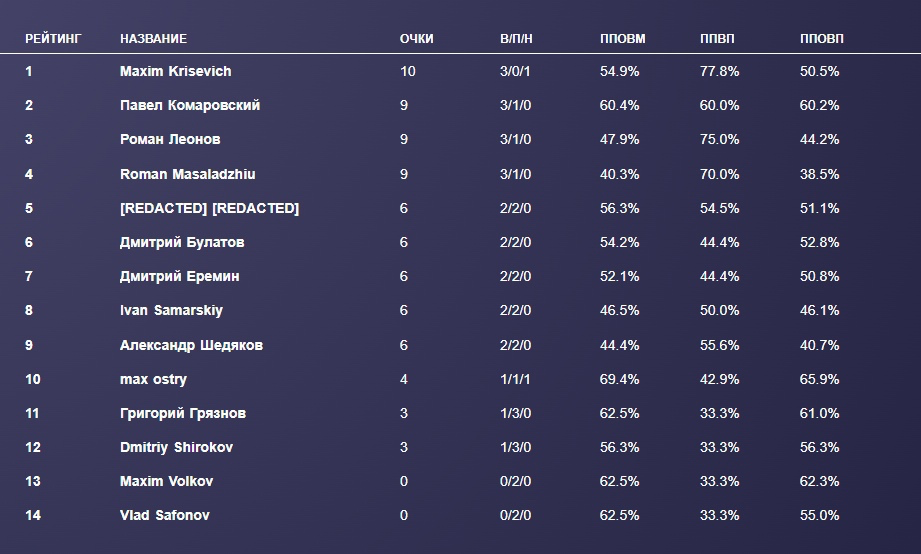Open Роман Леонов in the standings
This screenshot has width=921, height=554.
pos(170,140)
